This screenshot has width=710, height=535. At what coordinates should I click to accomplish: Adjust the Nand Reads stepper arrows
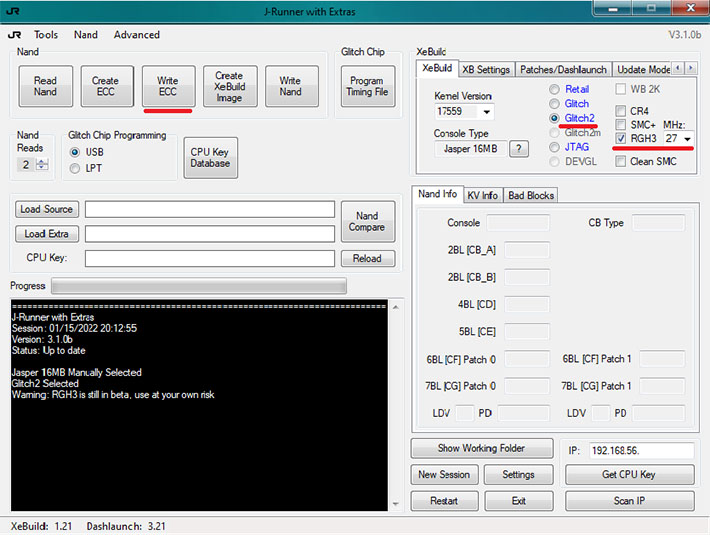(42, 164)
